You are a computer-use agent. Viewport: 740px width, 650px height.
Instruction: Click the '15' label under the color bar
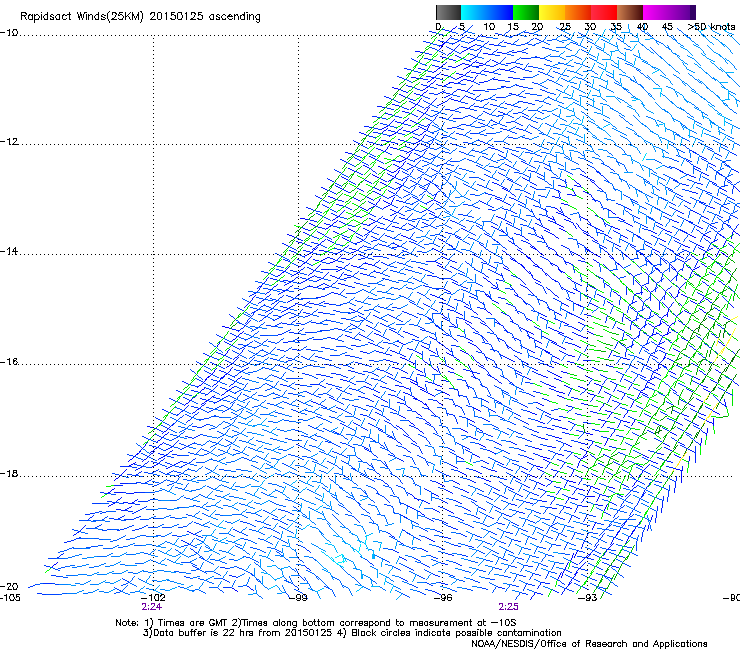tap(513, 27)
